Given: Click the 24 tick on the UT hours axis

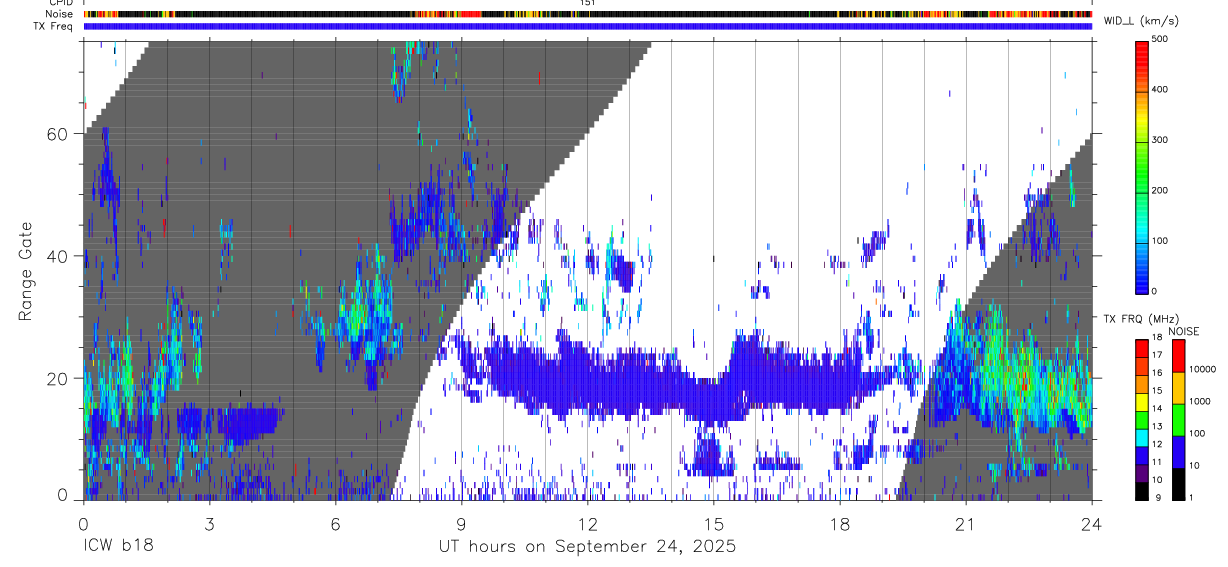Looking at the screenshot, I should click(x=1092, y=523).
